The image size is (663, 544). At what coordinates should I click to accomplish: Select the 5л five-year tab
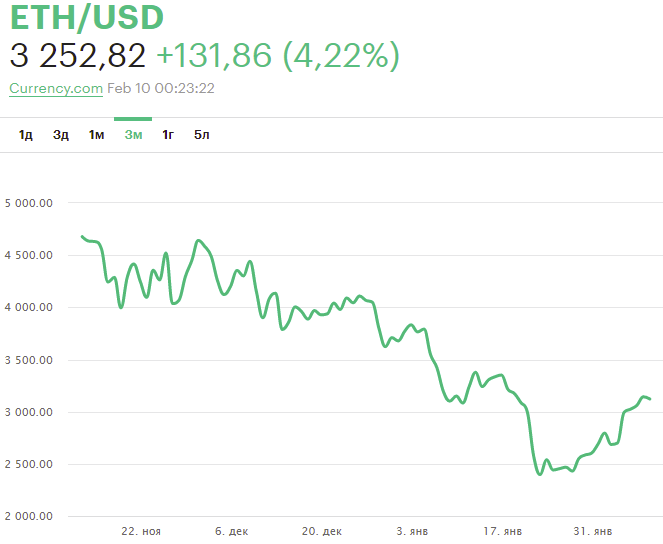[202, 135]
